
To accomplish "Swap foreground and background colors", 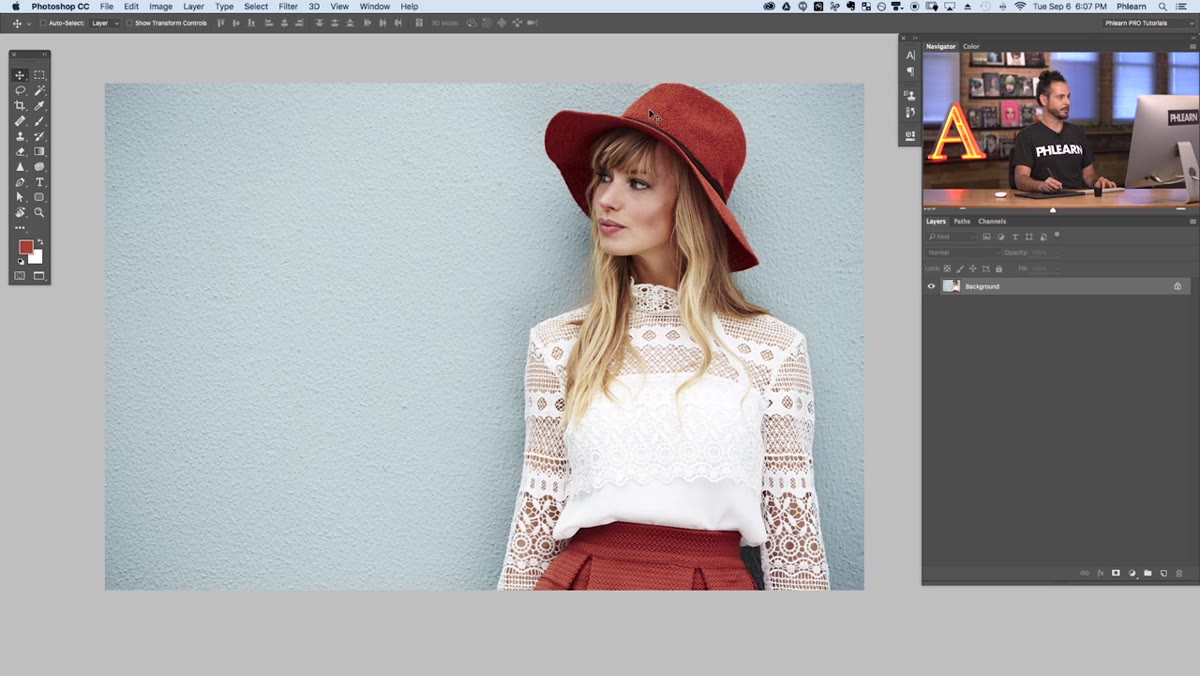I will pos(40,241).
